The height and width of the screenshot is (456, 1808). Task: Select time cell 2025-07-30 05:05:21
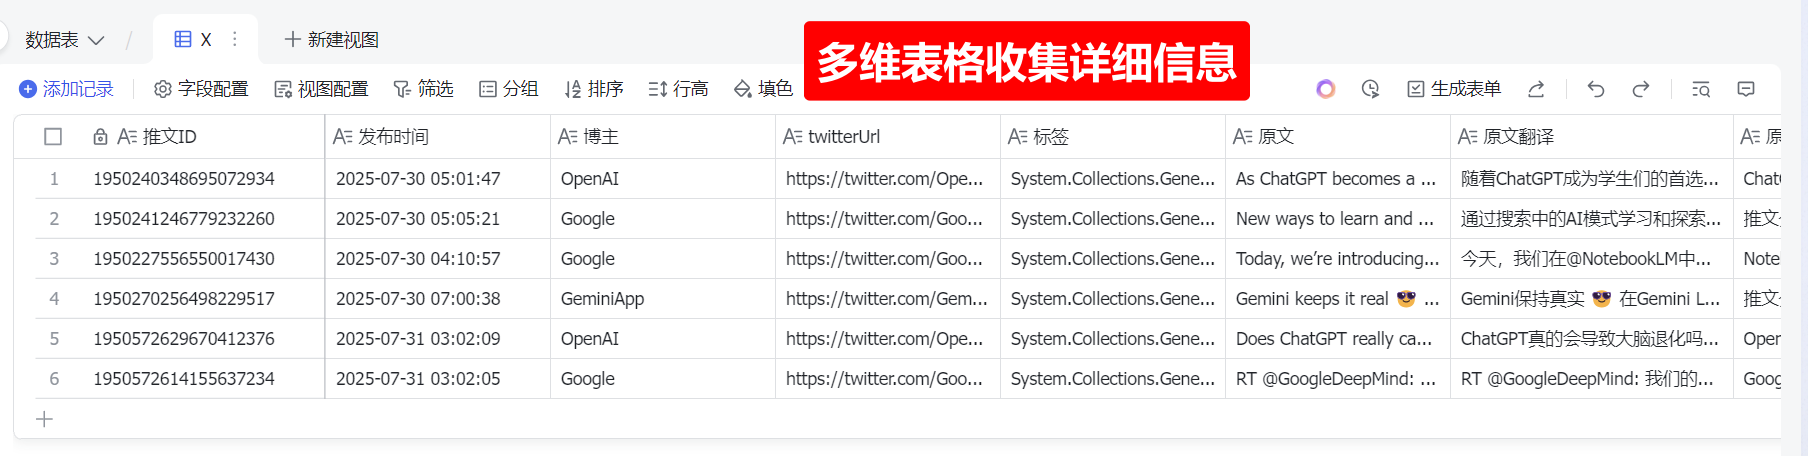pyautogui.click(x=438, y=219)
